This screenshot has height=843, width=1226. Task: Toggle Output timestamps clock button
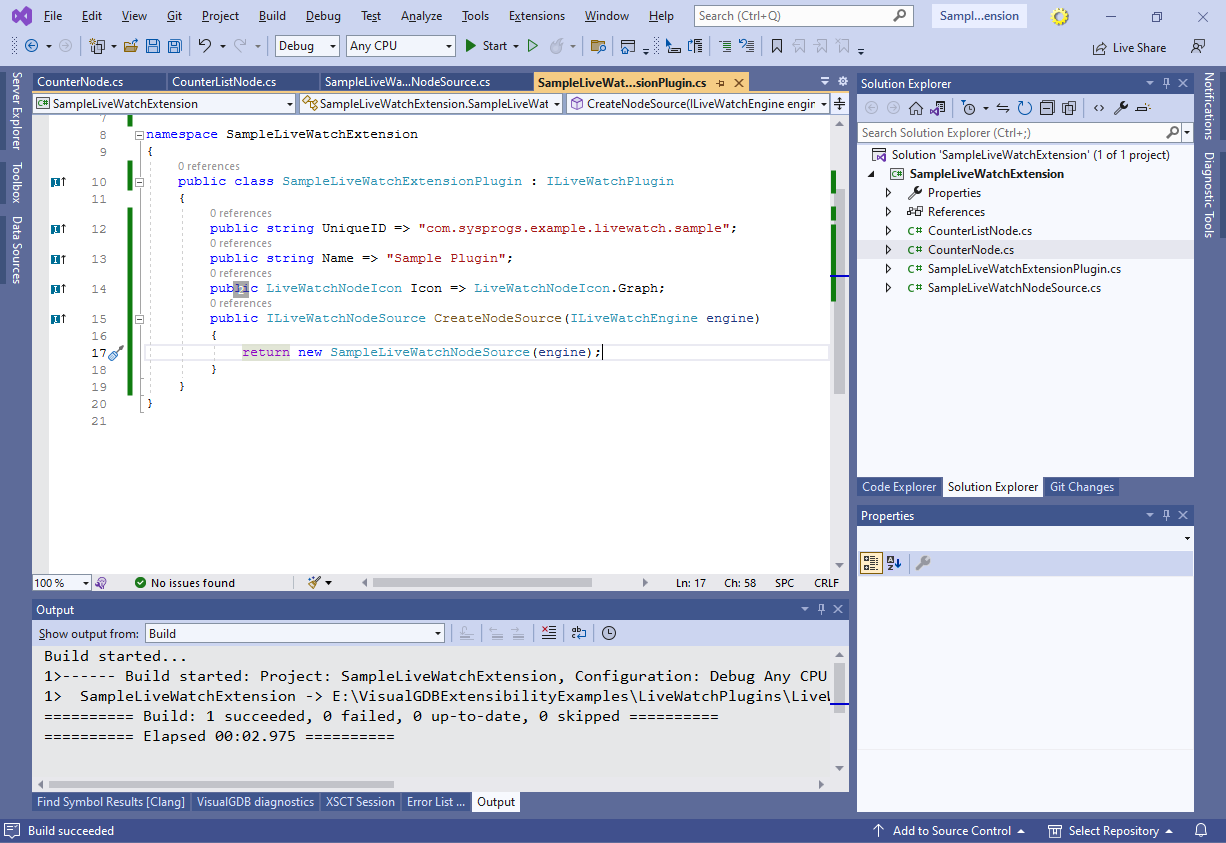click(609, 633)
